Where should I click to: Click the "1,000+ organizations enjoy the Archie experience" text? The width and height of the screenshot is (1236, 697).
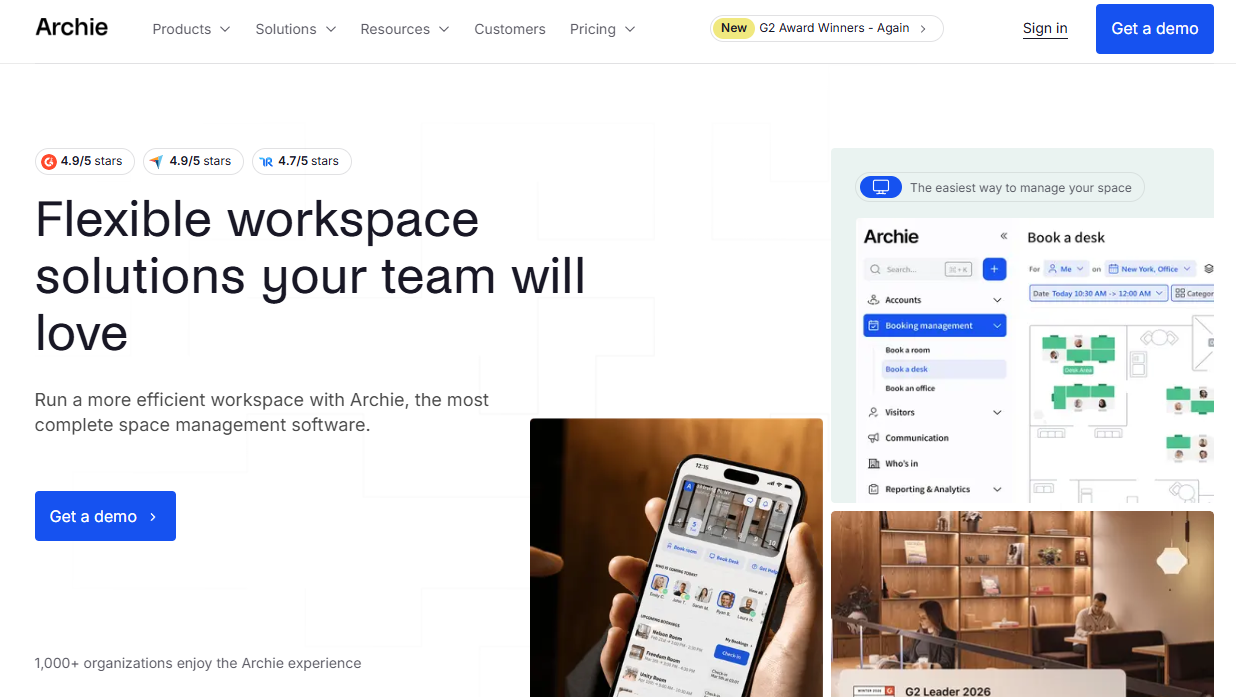coord(198,663)
